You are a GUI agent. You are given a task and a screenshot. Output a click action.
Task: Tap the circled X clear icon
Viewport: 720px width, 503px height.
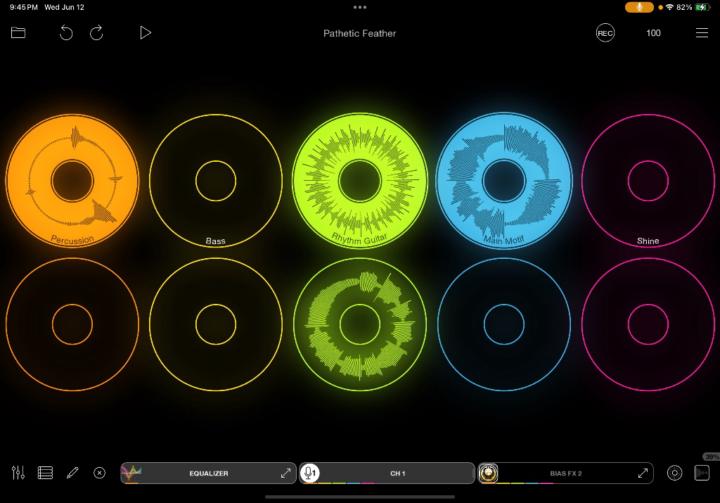99,473
